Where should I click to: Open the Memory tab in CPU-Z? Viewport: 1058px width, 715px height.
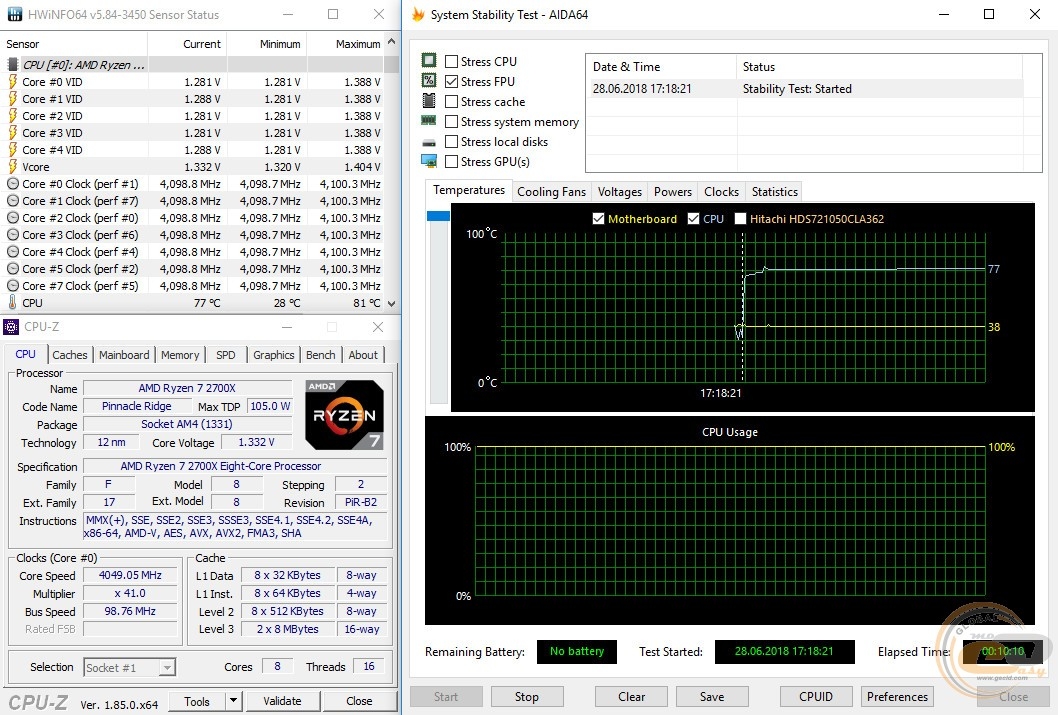point(180,355)
